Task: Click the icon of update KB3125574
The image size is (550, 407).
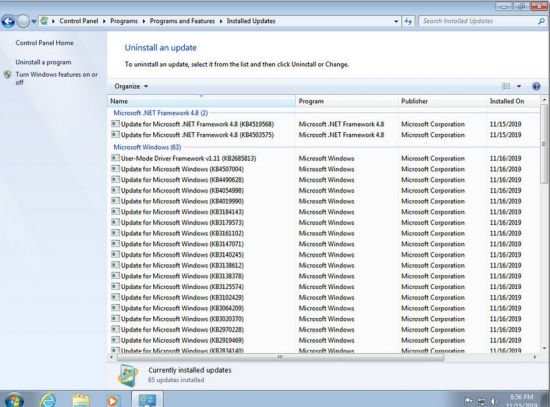Action: (x=115, y=286)
